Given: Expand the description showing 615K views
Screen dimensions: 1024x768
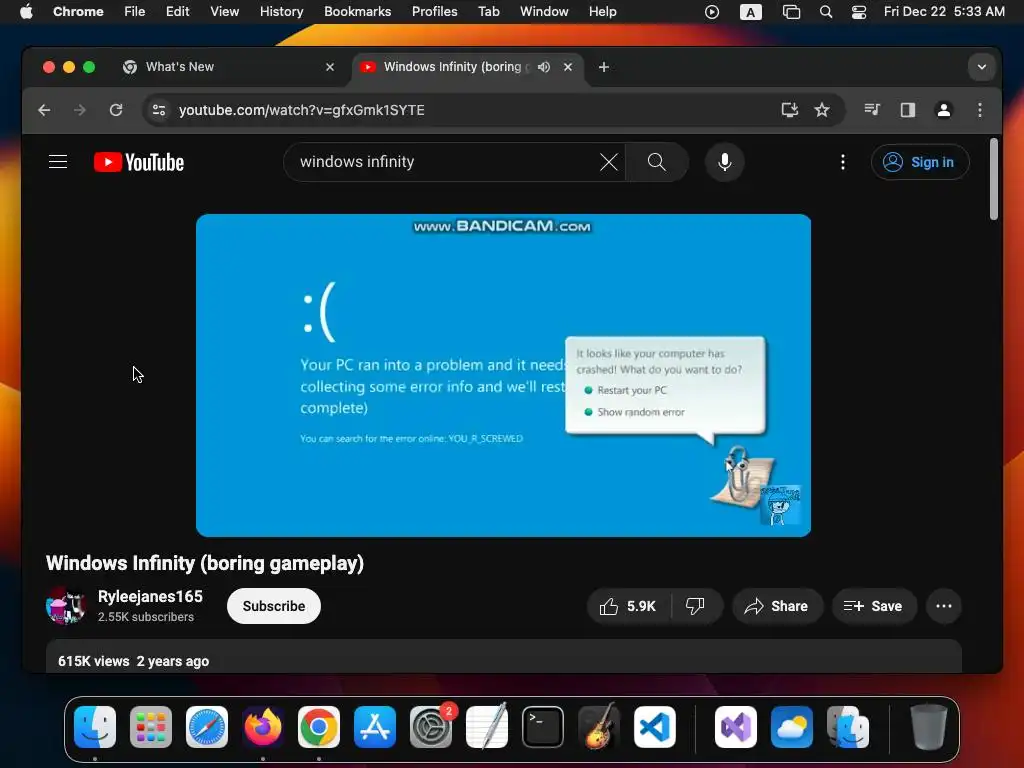Looking at the screenshot, I should click(504, 656).
